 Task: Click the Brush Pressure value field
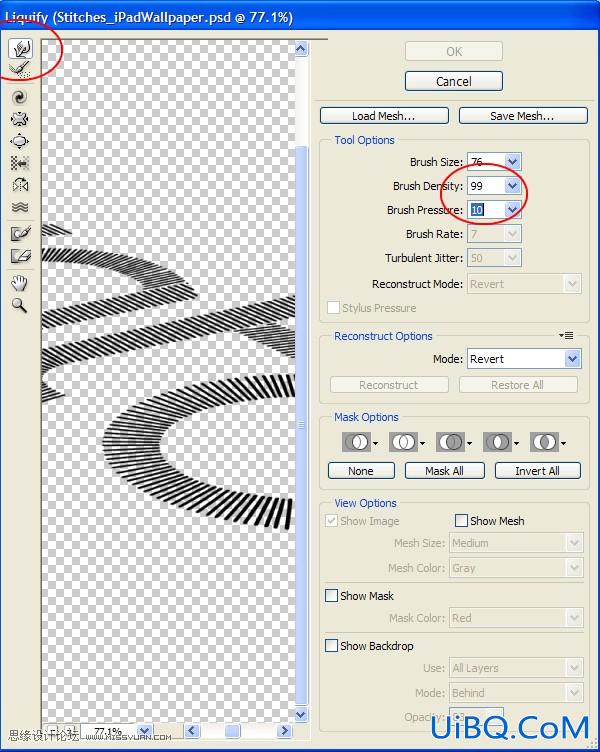coord(486,210)
